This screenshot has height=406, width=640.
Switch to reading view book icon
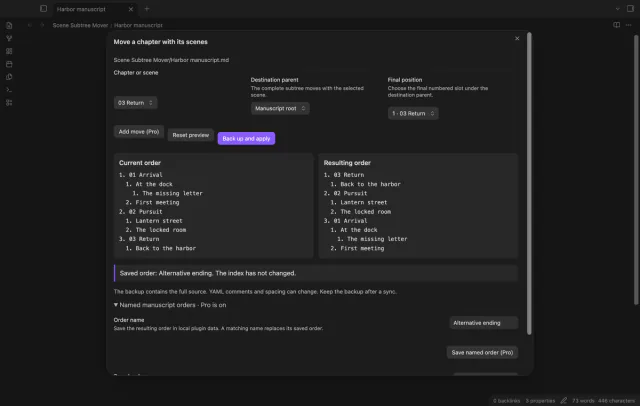(616, 25)
